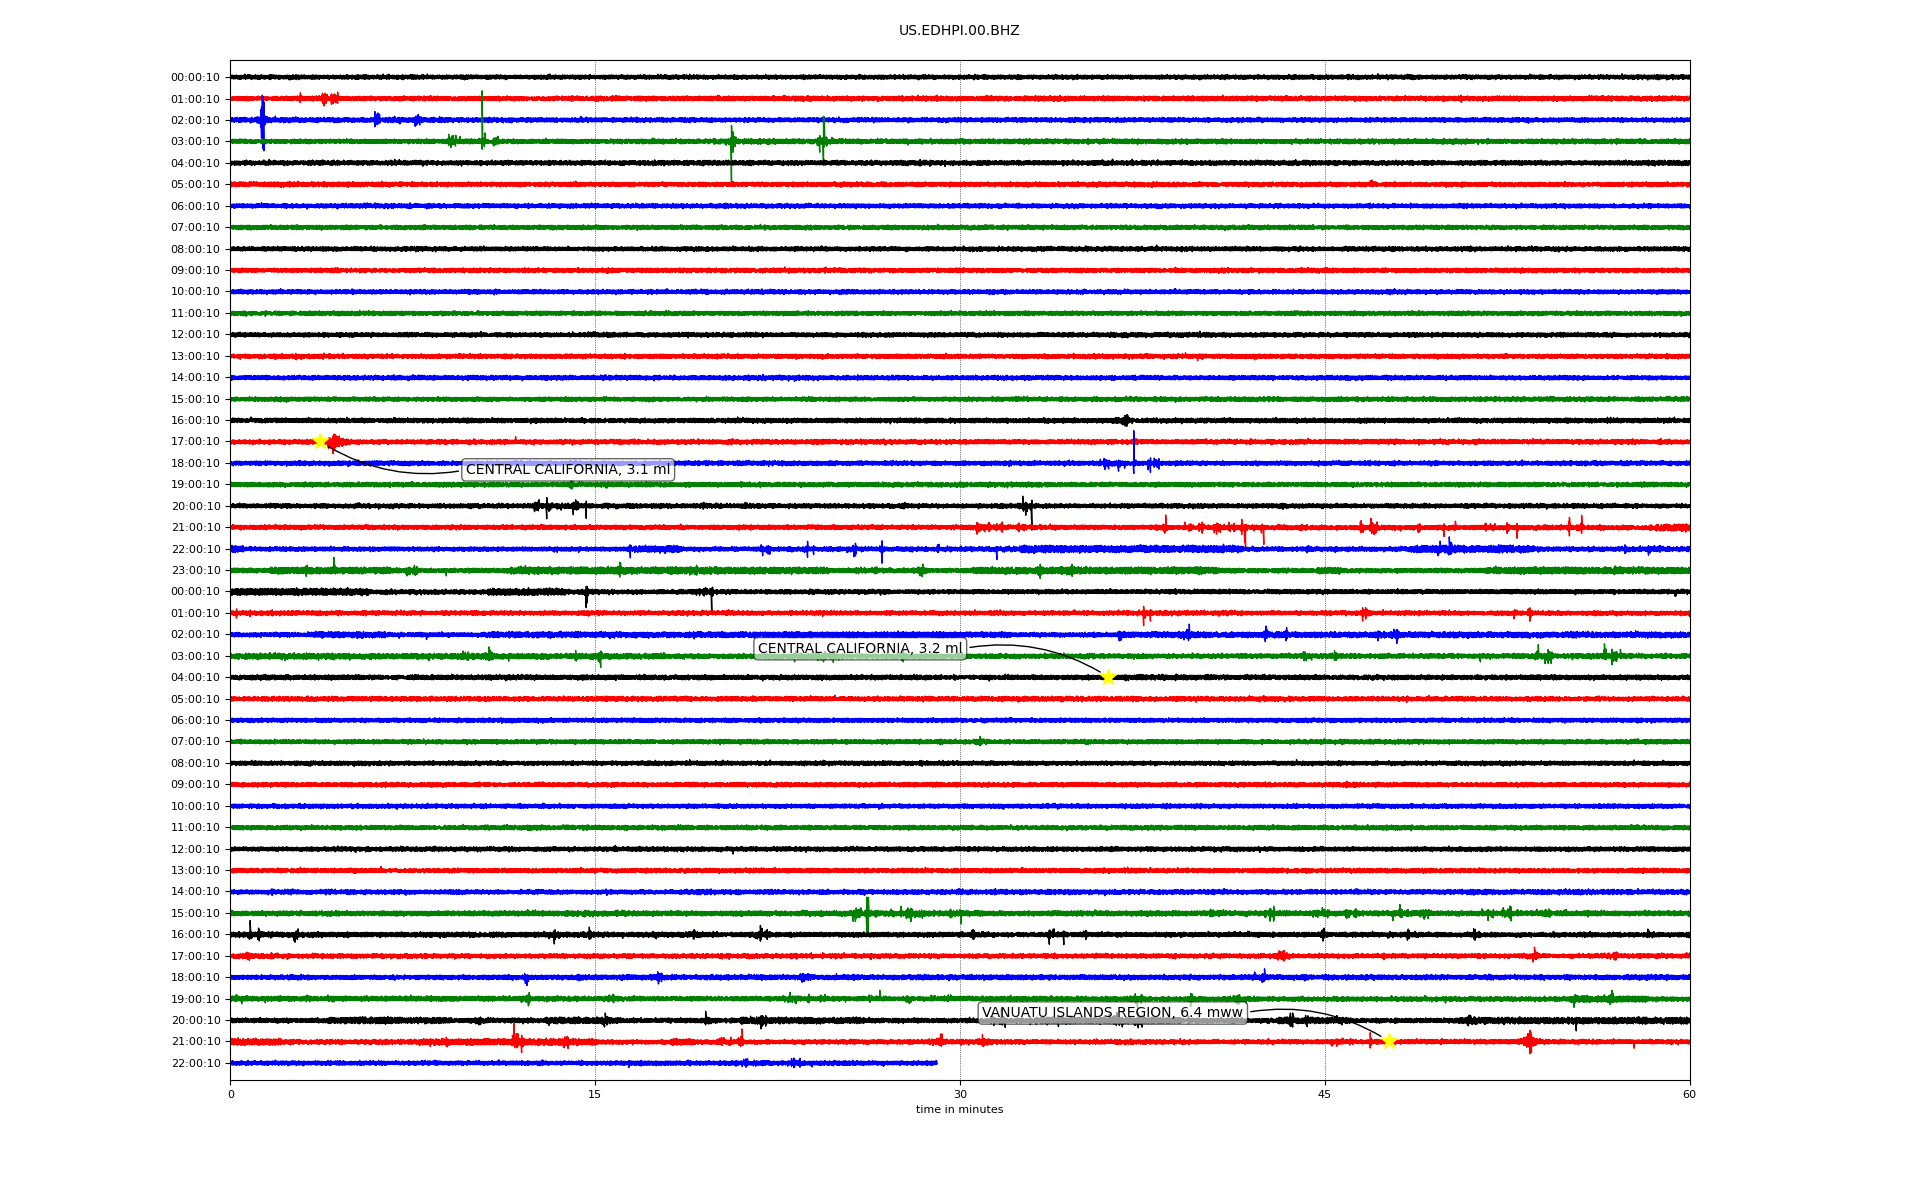The height and width of the screenshot is (1200, 1920).
Task: Click the tall green spike at the top on the 03:00:10 trace
Action: coord(482,110)
